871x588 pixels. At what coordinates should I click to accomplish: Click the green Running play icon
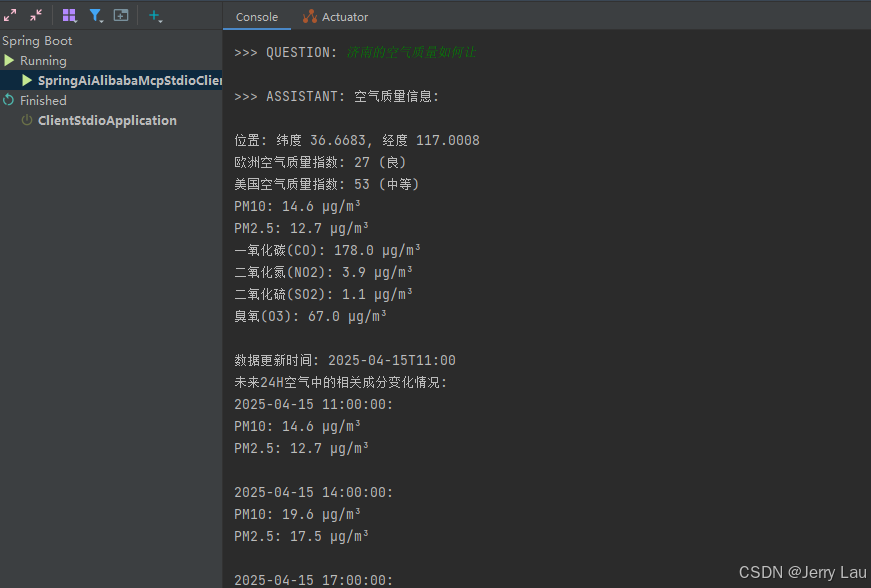(9, 60)
